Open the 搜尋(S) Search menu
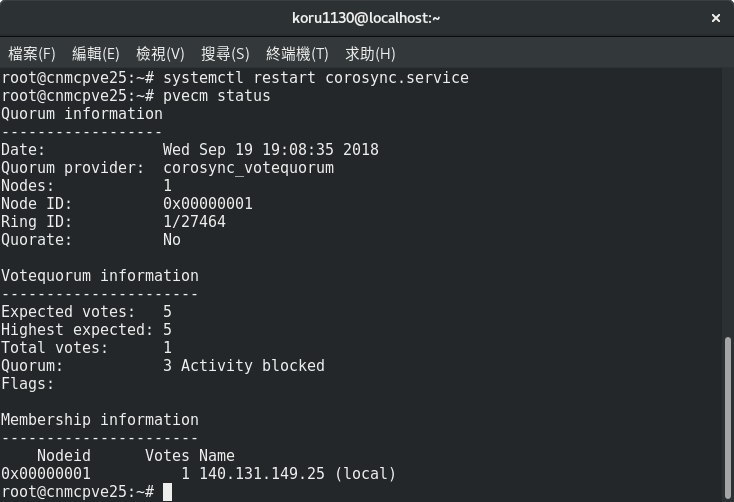This screenshot has width=734, height=502. coord(225,54)
